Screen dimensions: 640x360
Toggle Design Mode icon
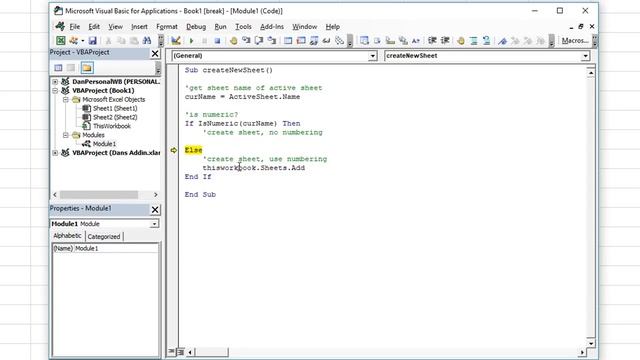(x=176, y=40)
